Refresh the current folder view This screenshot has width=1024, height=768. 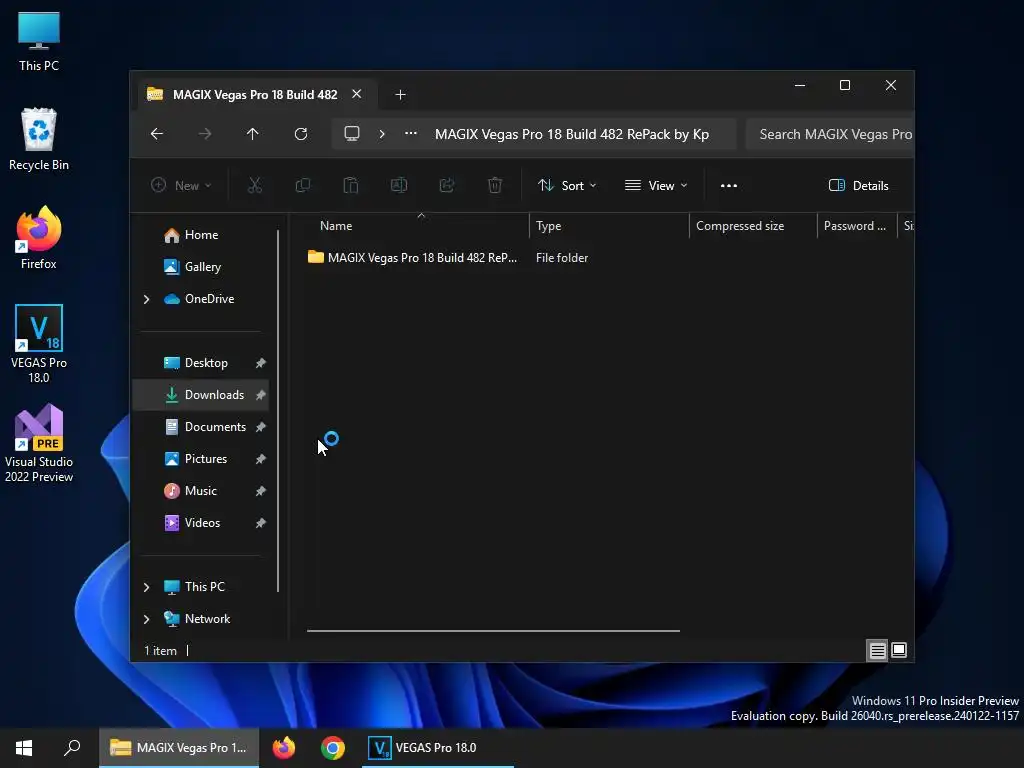(300, 134)
